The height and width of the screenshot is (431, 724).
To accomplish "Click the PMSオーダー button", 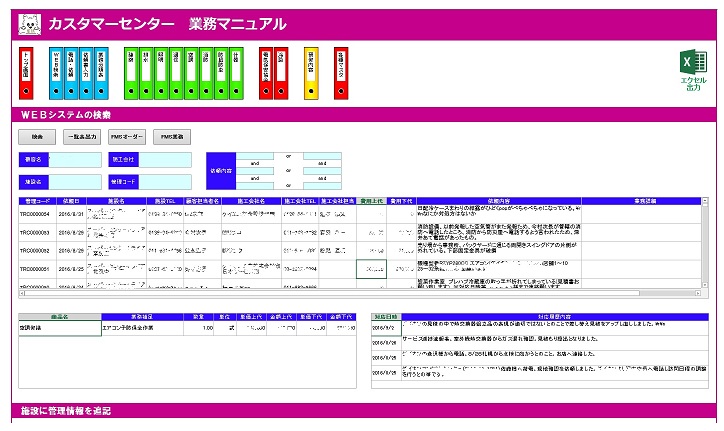I will 128,136.
